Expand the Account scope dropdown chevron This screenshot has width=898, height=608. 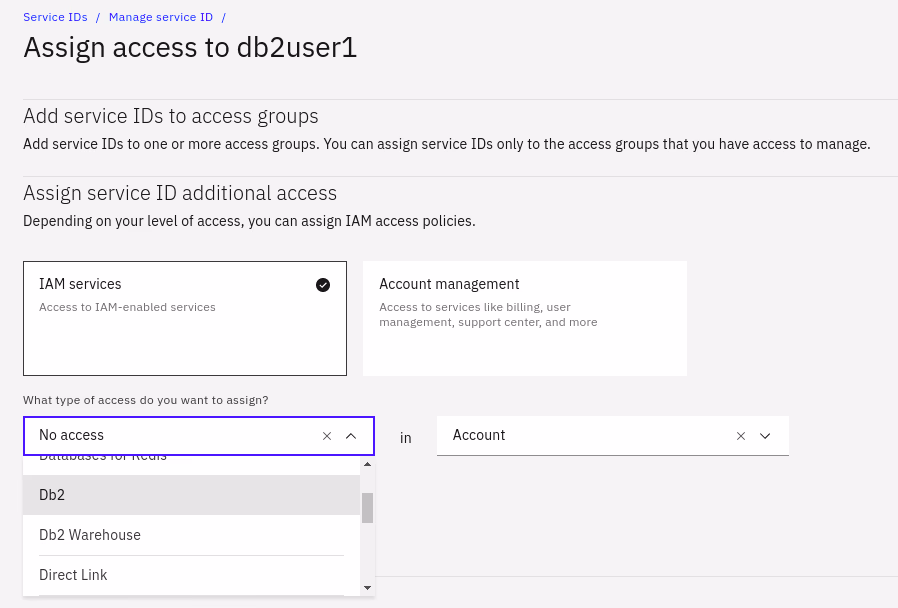click(x=765, y=436)
